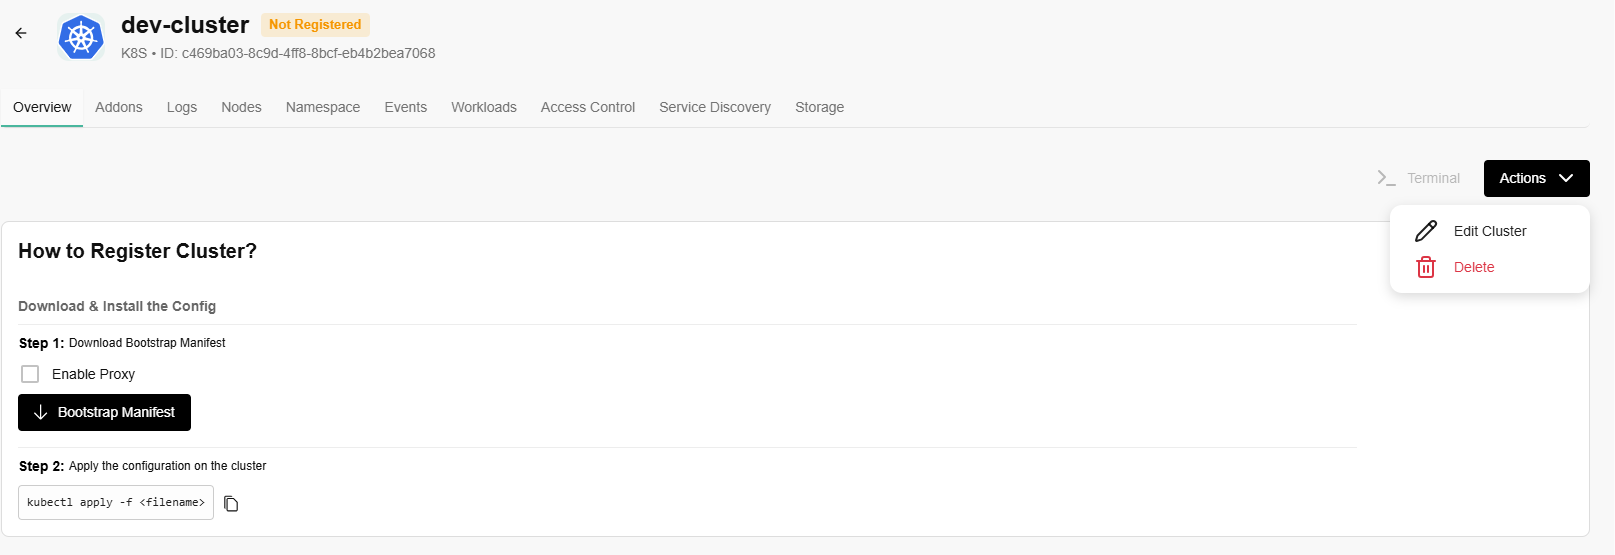
Task: Click the Not Registered status badge
Action: [315, 25]
